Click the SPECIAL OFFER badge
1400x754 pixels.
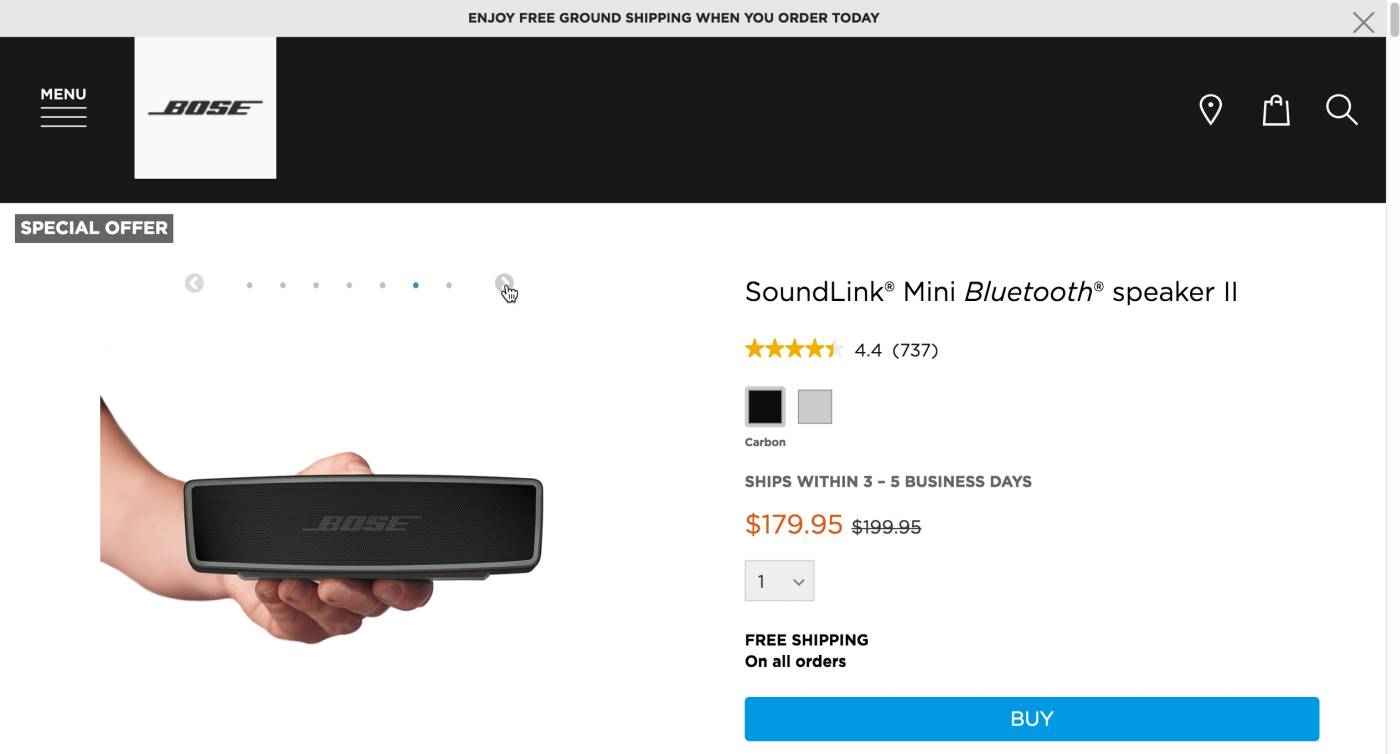(94, 228)
